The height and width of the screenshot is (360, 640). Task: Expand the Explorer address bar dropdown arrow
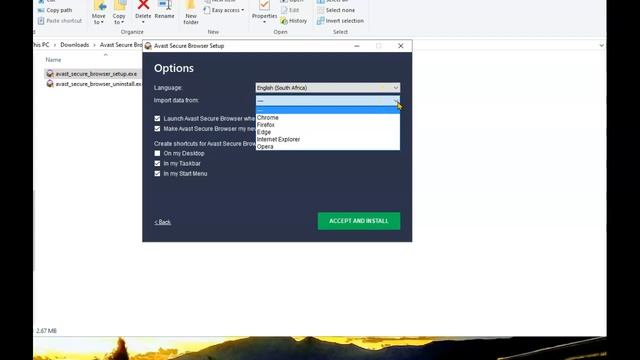click(602, 45)
